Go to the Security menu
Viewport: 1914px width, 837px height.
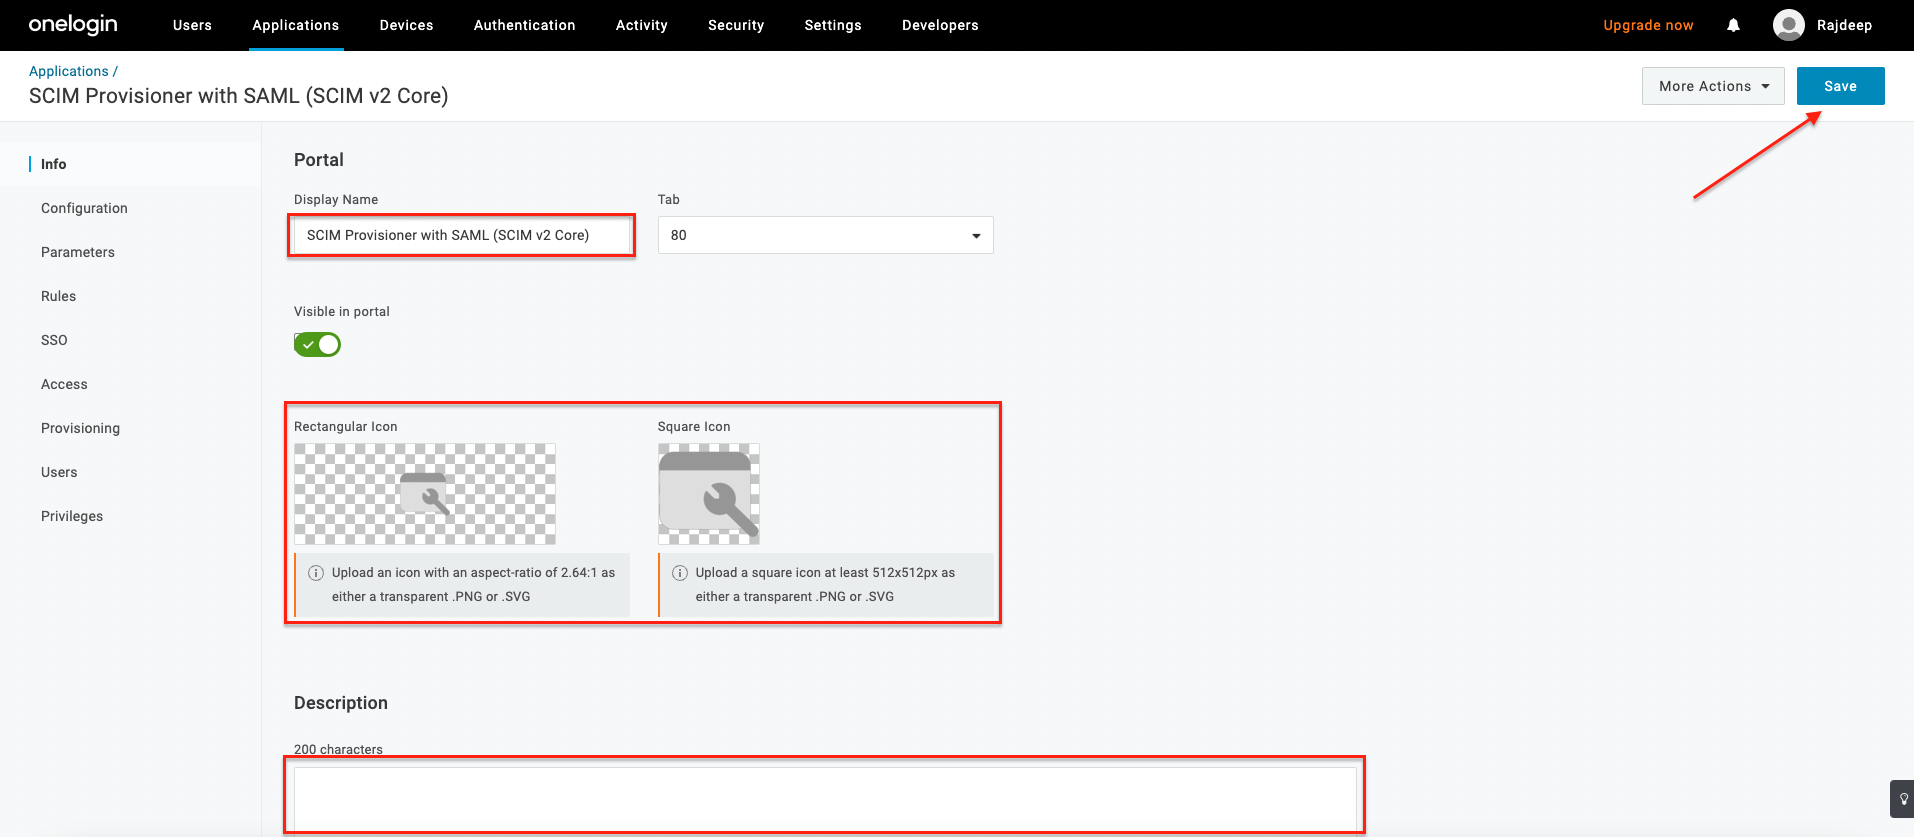click(735, 25)
